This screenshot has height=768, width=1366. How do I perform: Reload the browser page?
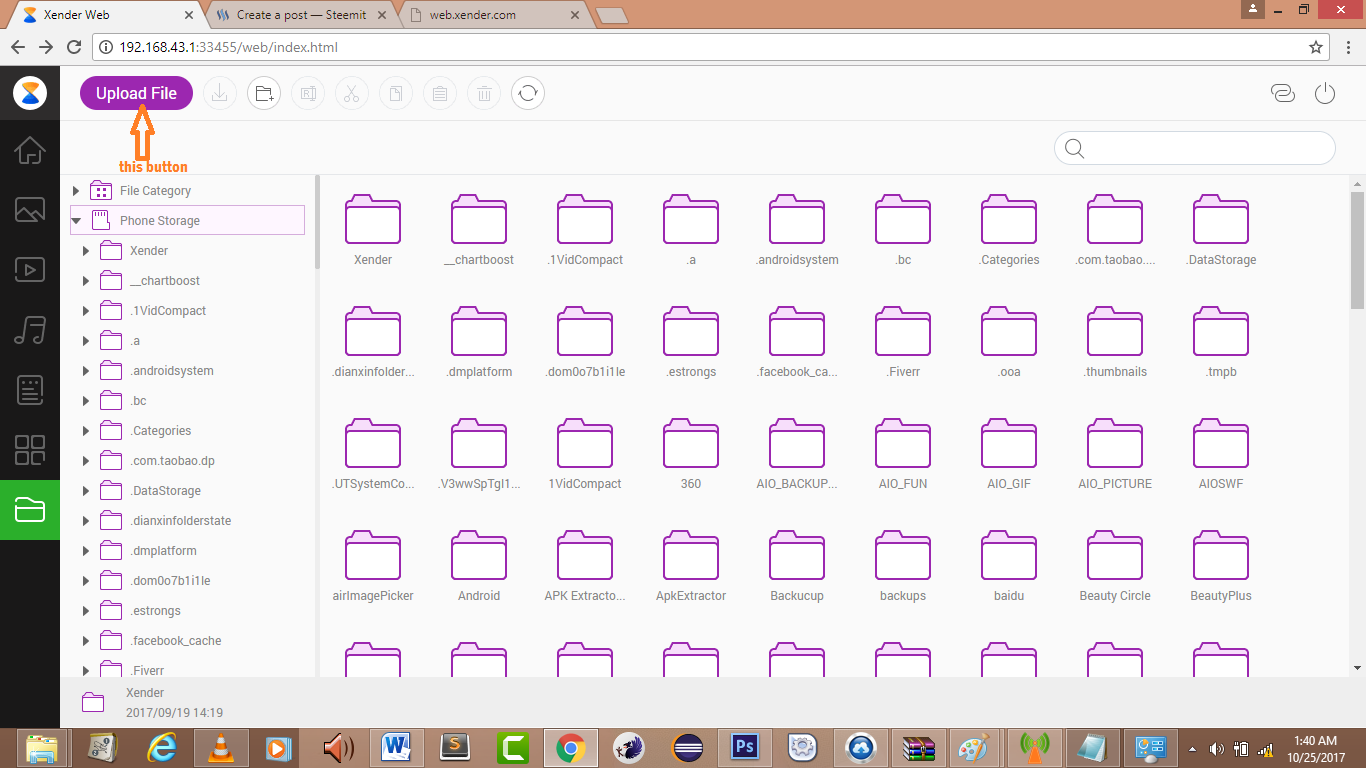tap(73, 47)
